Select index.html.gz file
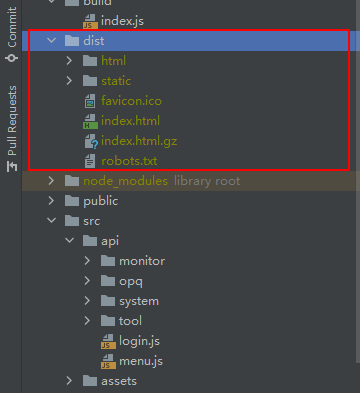Image resolution: width=360 pixels, height=393 pixels. click(139, 141)
